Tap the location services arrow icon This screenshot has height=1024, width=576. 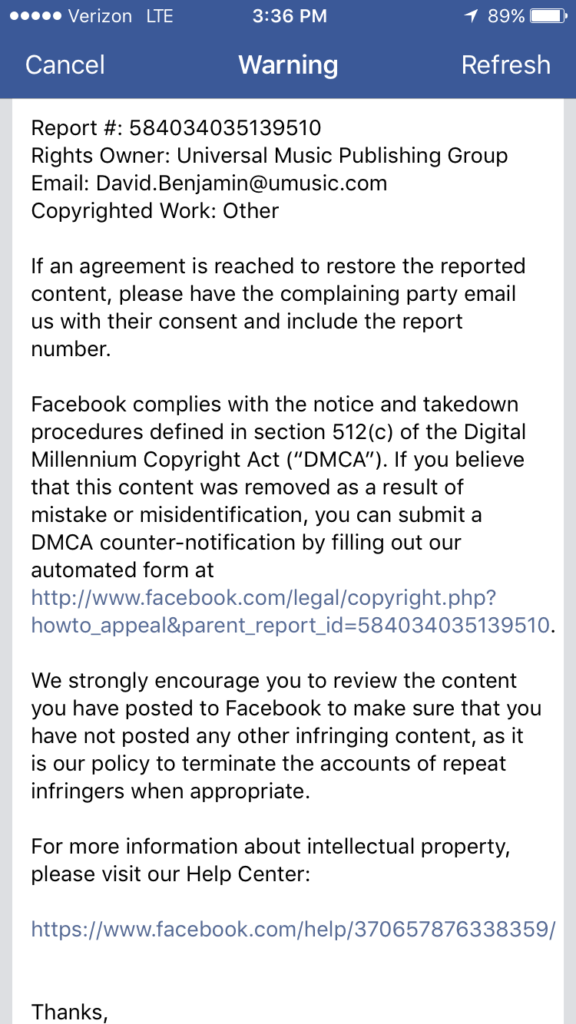point(470,16)
